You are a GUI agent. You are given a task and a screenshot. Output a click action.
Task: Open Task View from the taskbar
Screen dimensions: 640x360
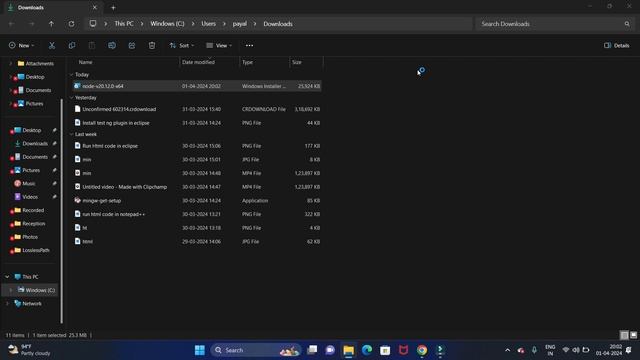click(x=312, y=350)
